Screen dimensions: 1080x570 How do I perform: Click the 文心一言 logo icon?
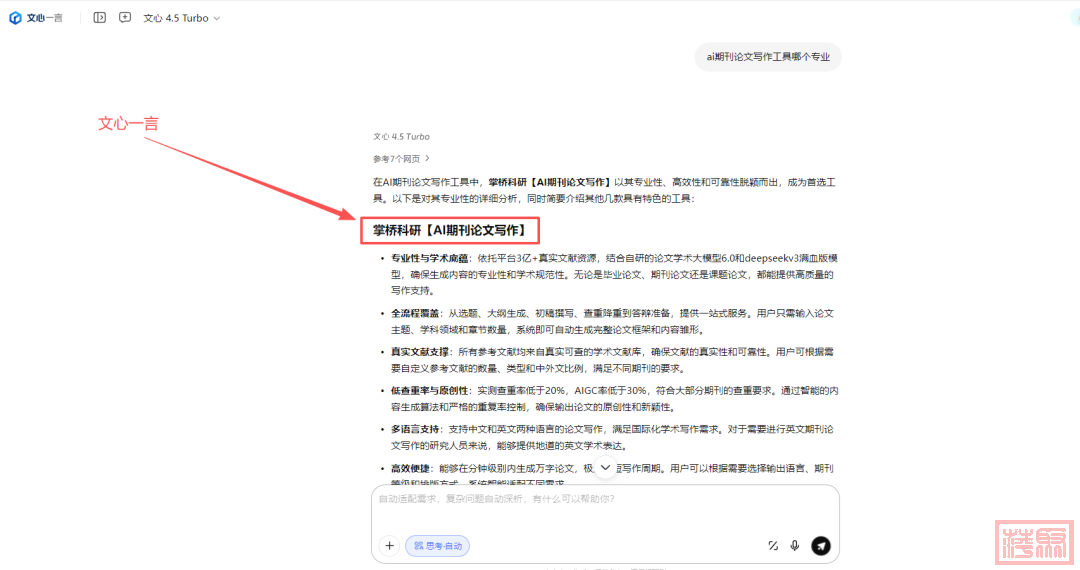click(x=15, y=18)
